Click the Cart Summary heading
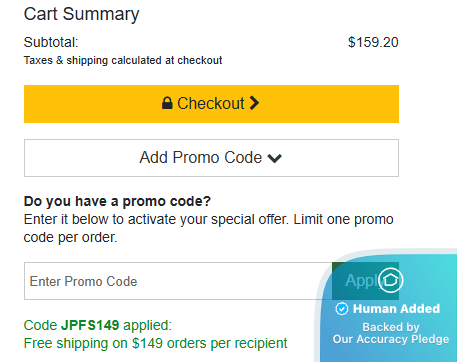Viewport: 457px width, 362px height. 81,14
